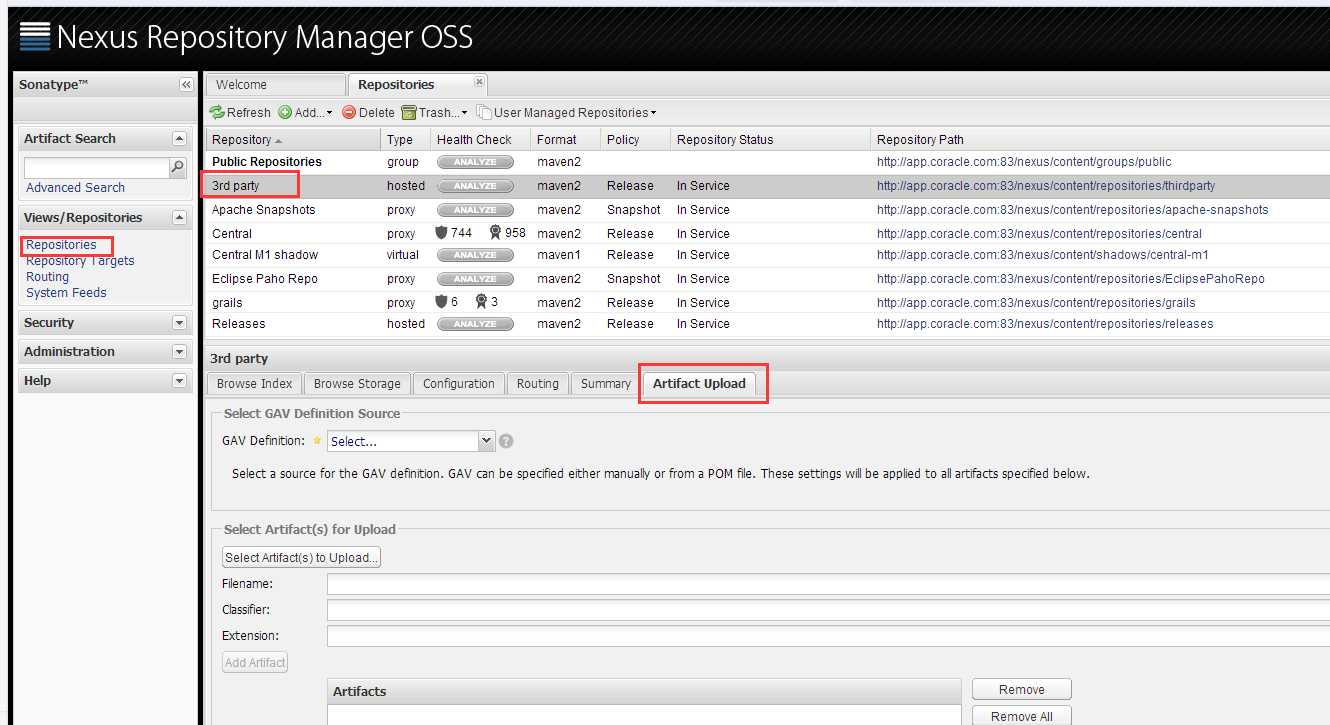Click Select Artifact(s) to Upload button
1330x725 pixels.
(301, 558)
